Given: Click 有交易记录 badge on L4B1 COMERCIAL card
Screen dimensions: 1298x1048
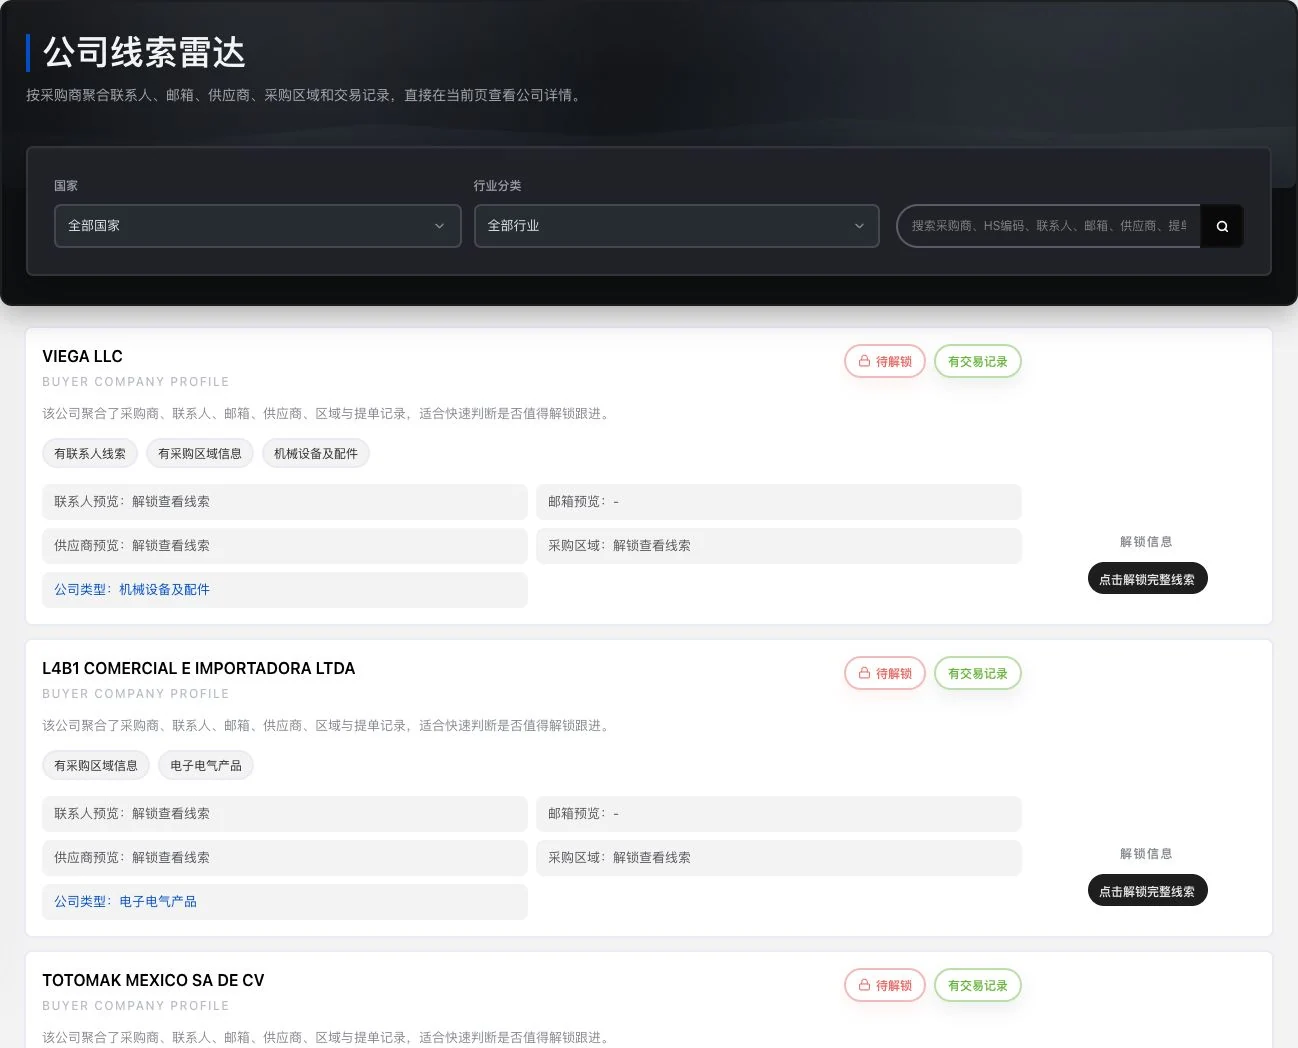Looking at the screenshot, I should point(978,674).
